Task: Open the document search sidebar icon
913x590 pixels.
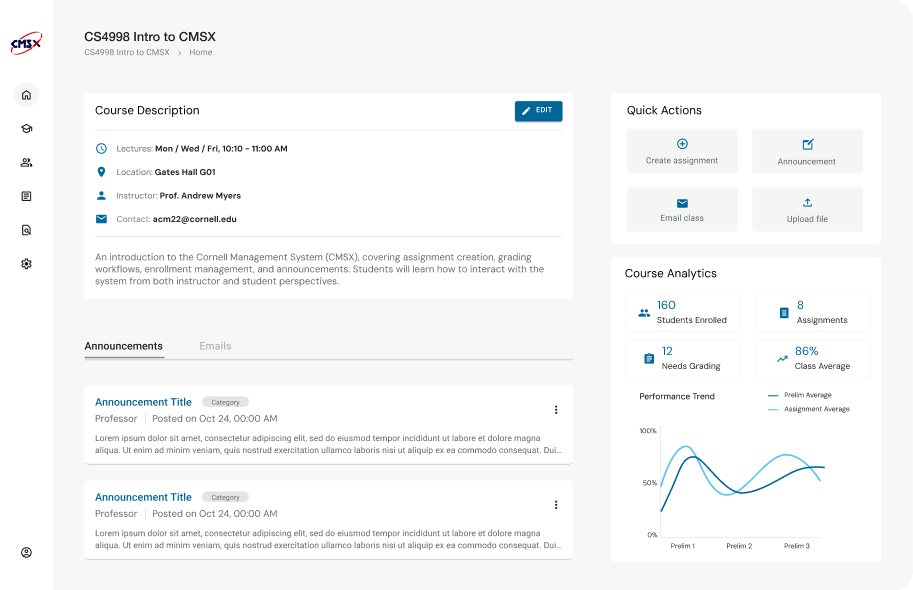Action: tap(26, 230)
